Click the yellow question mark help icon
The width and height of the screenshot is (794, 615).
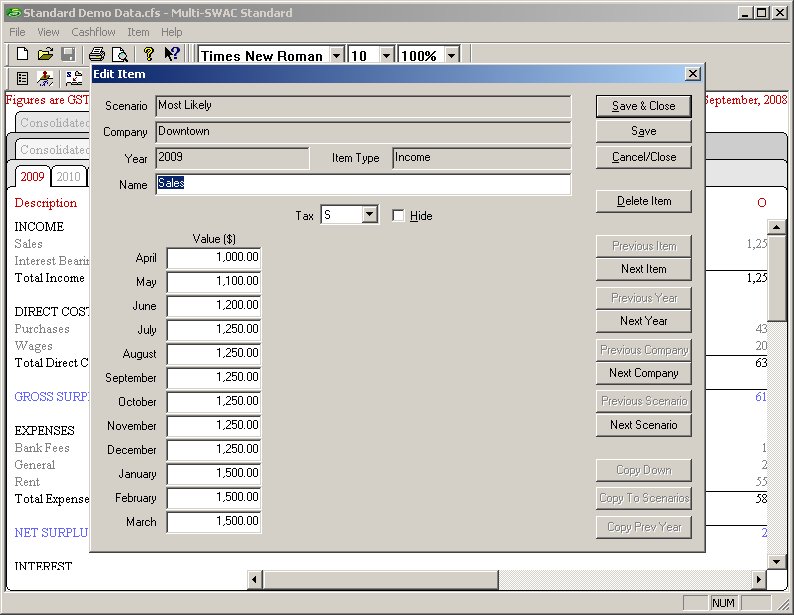pos(148,54)
